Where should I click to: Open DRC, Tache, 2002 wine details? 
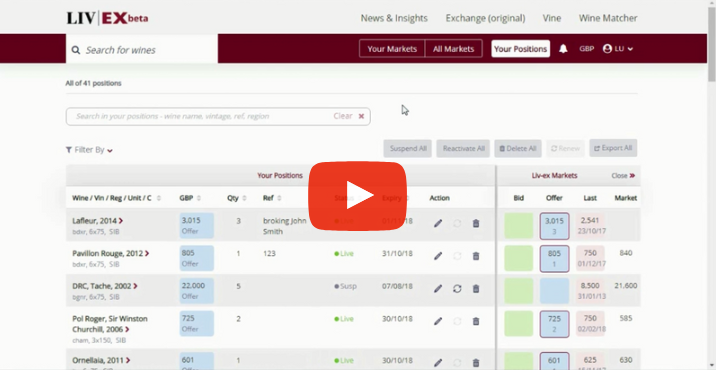105,286
